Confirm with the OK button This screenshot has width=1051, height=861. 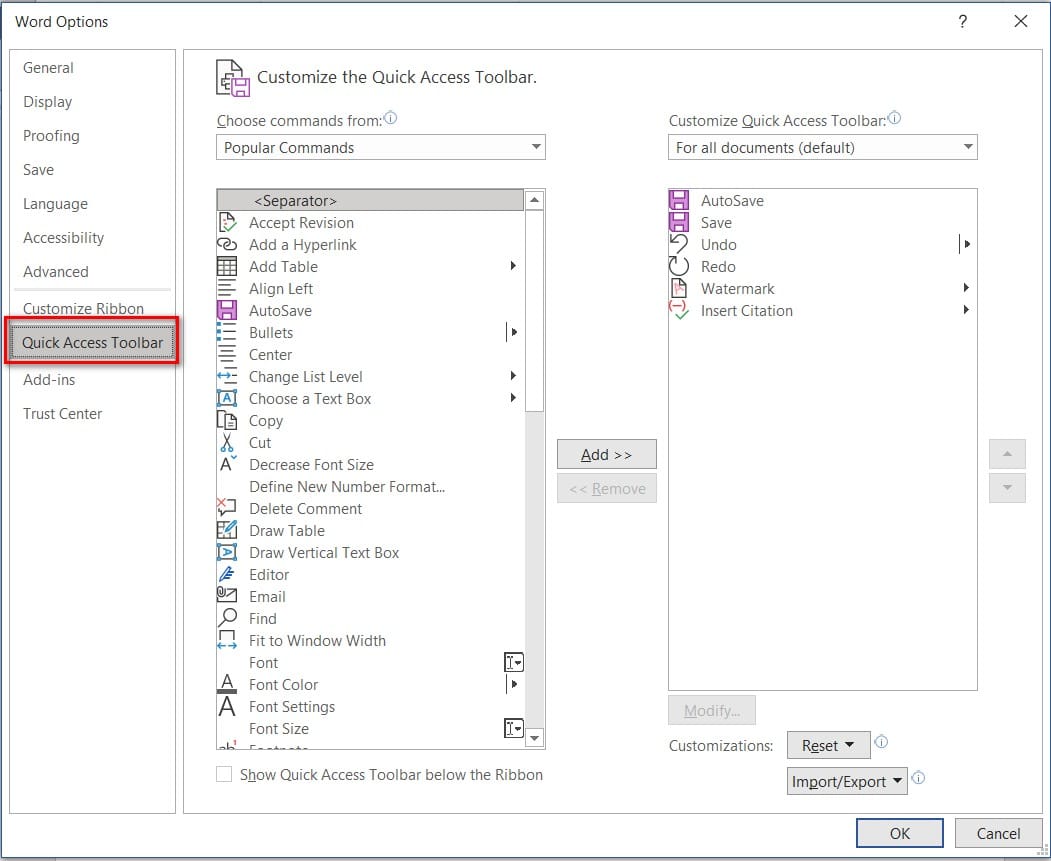[900, 833]
